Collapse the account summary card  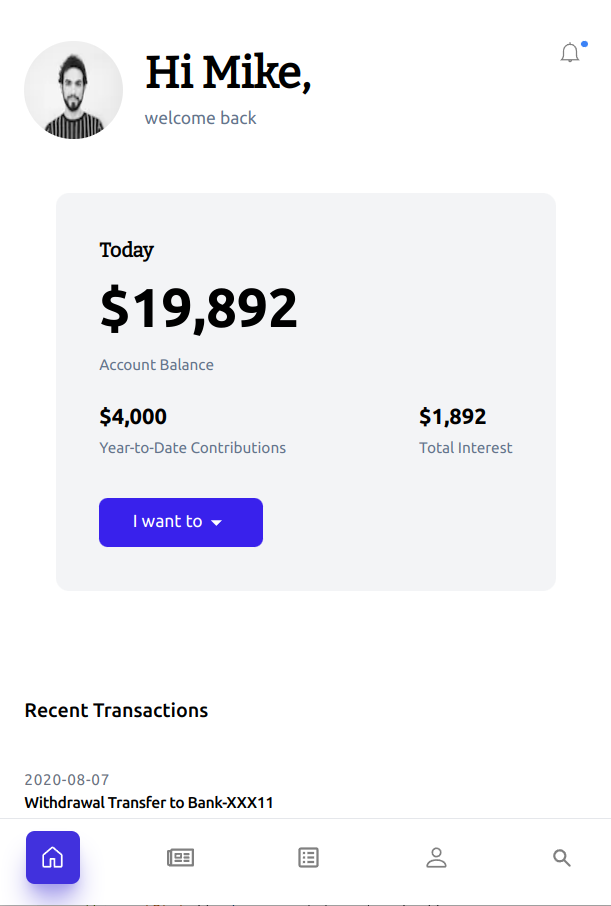pos(306,390)
